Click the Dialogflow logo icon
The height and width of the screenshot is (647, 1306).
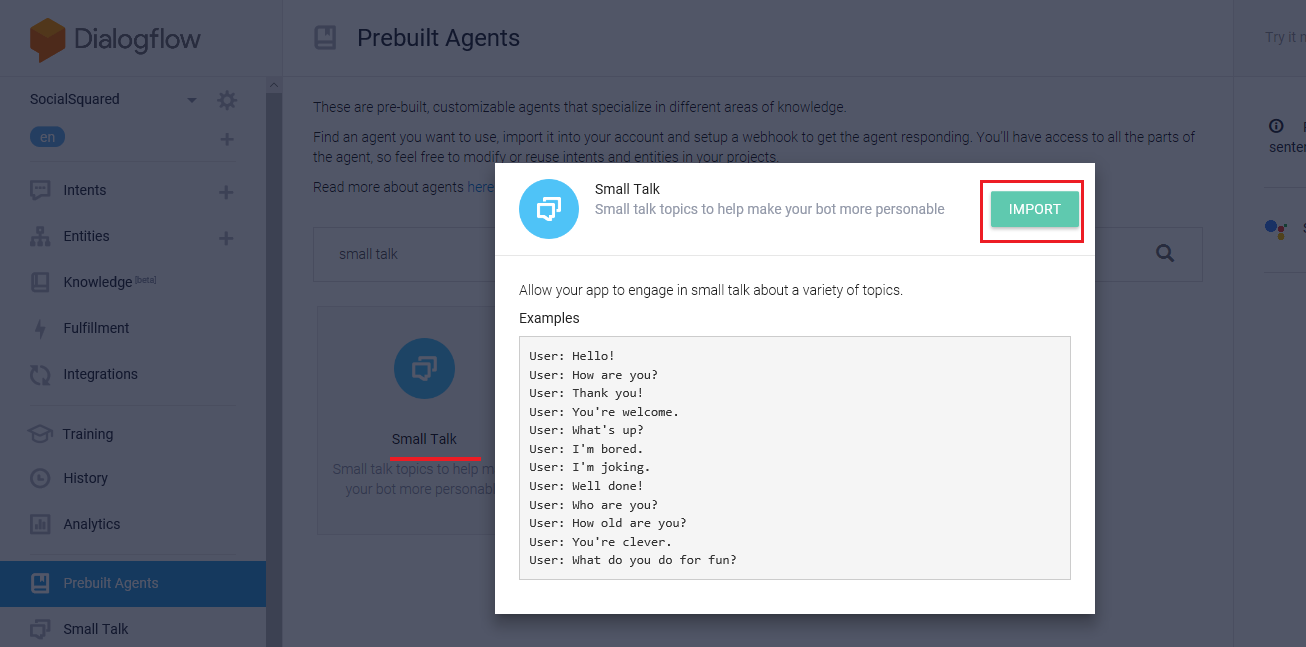tap(47, 39)
